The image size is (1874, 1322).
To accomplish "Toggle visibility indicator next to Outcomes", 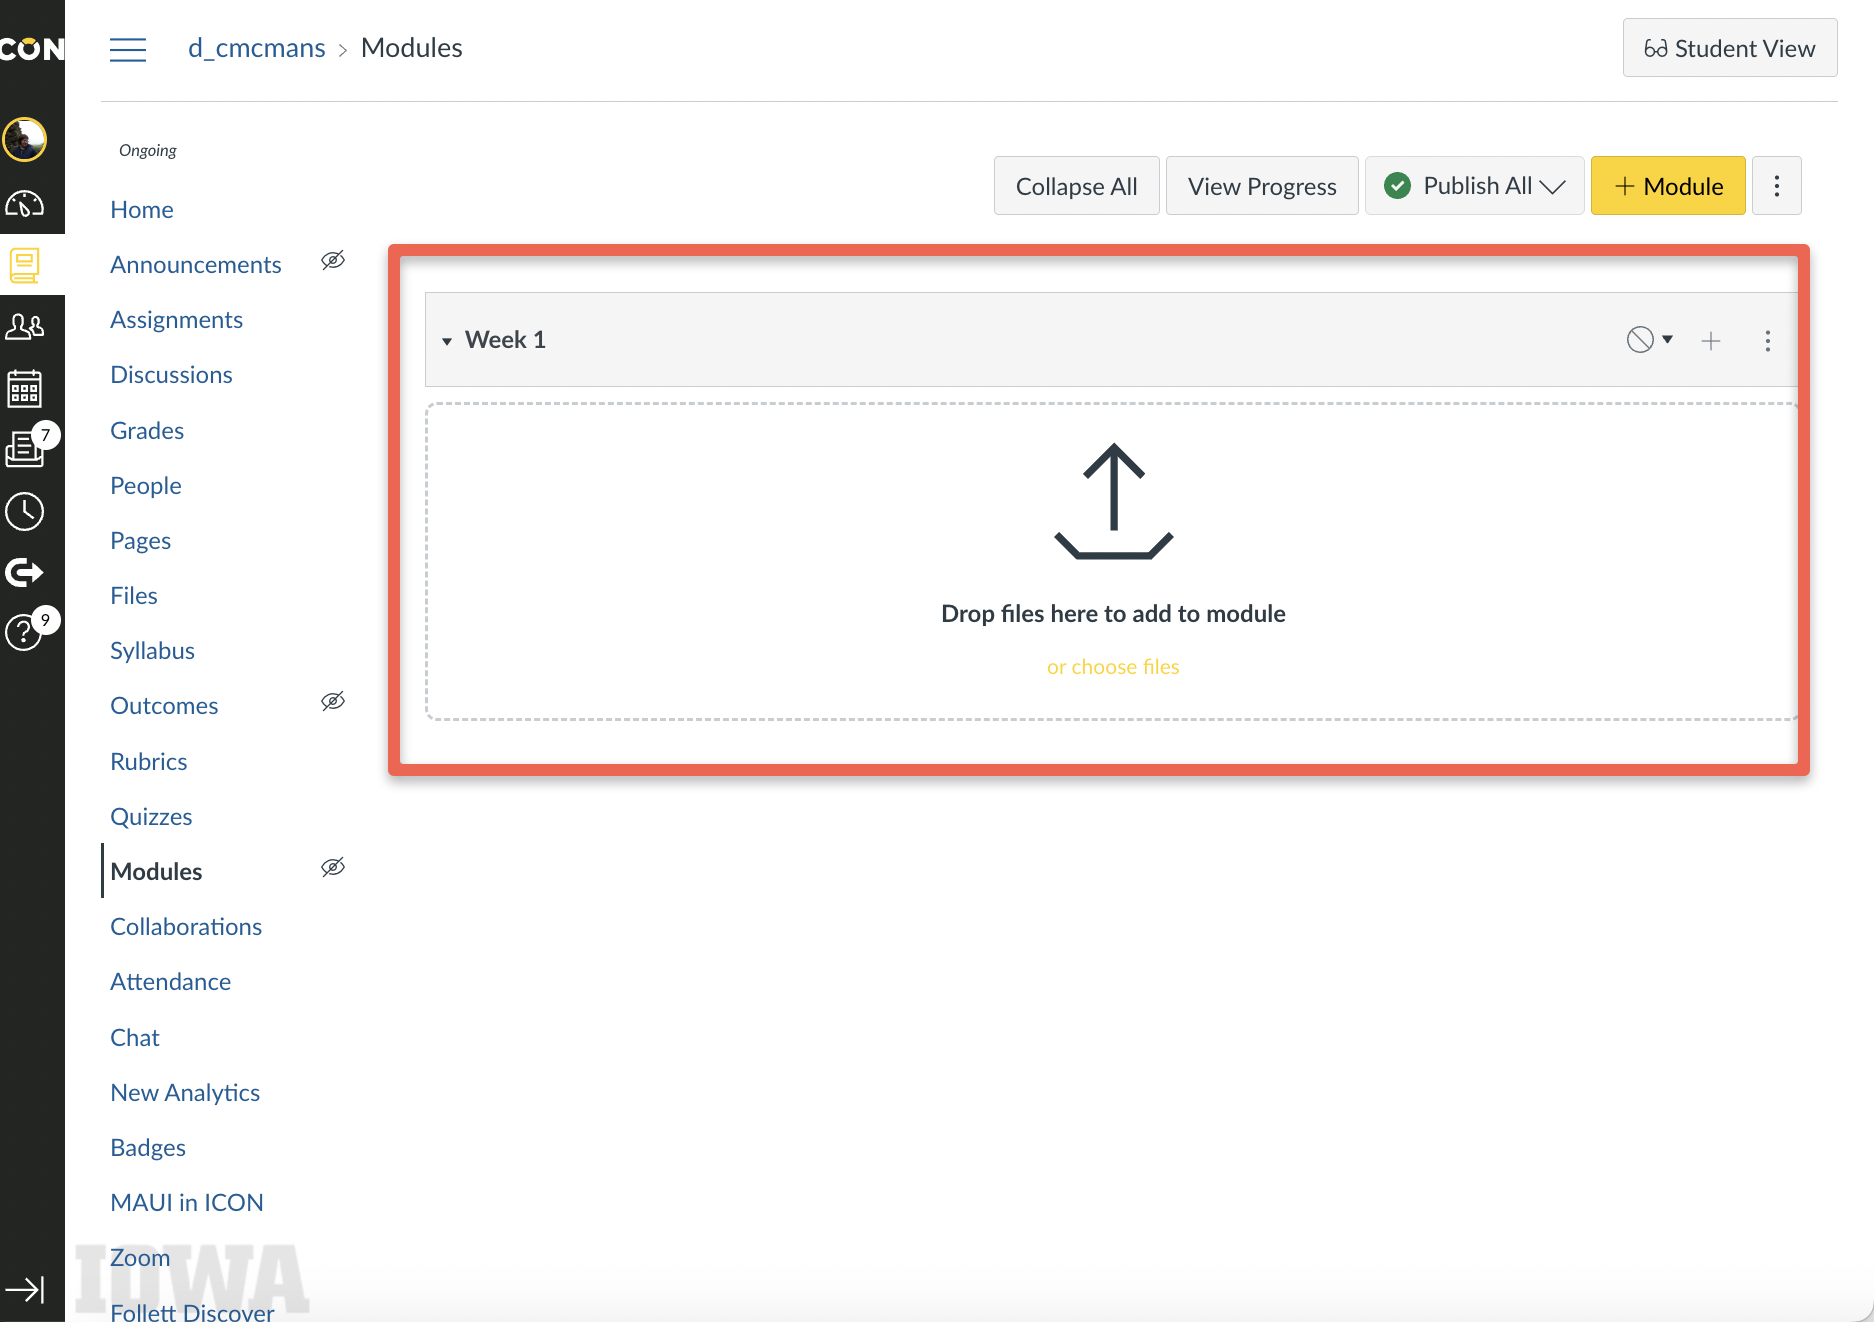I will pos(332,700).
